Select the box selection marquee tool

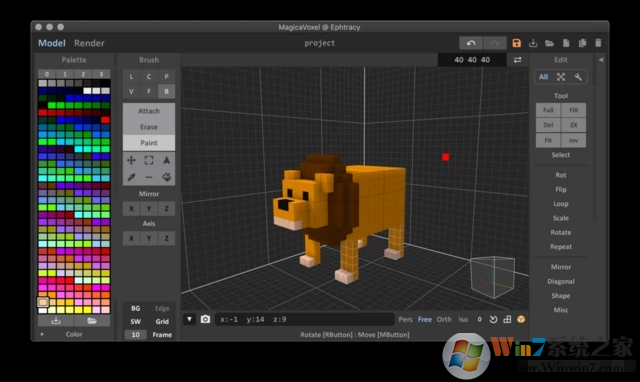pos(149,160)
